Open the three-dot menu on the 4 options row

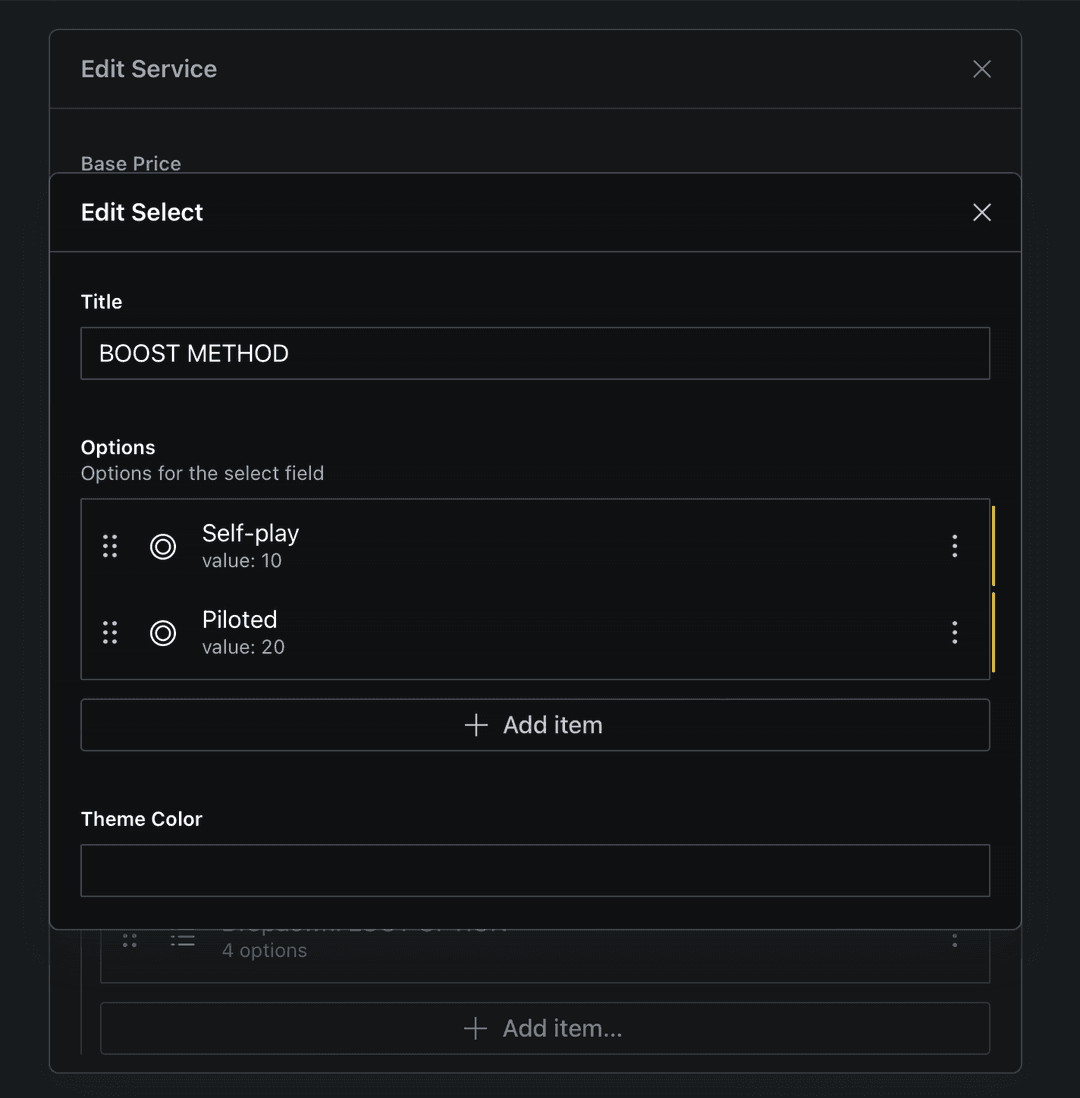point(954,941)
